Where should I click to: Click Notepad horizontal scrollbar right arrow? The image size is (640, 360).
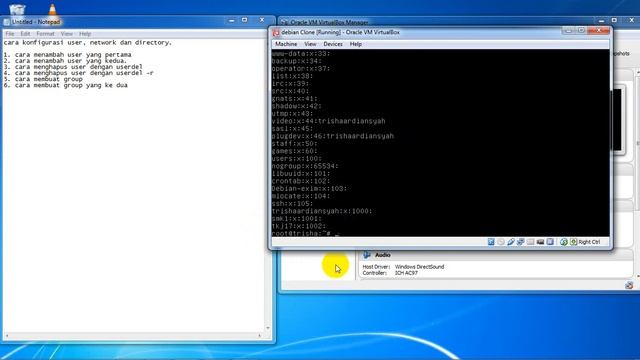(260, 336)
